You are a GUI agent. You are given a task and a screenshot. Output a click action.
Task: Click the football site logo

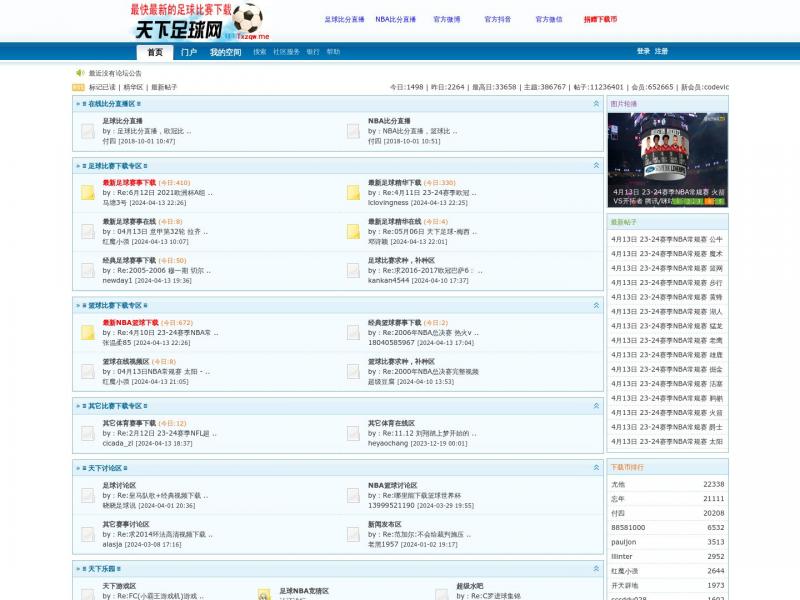pos(198,22)
